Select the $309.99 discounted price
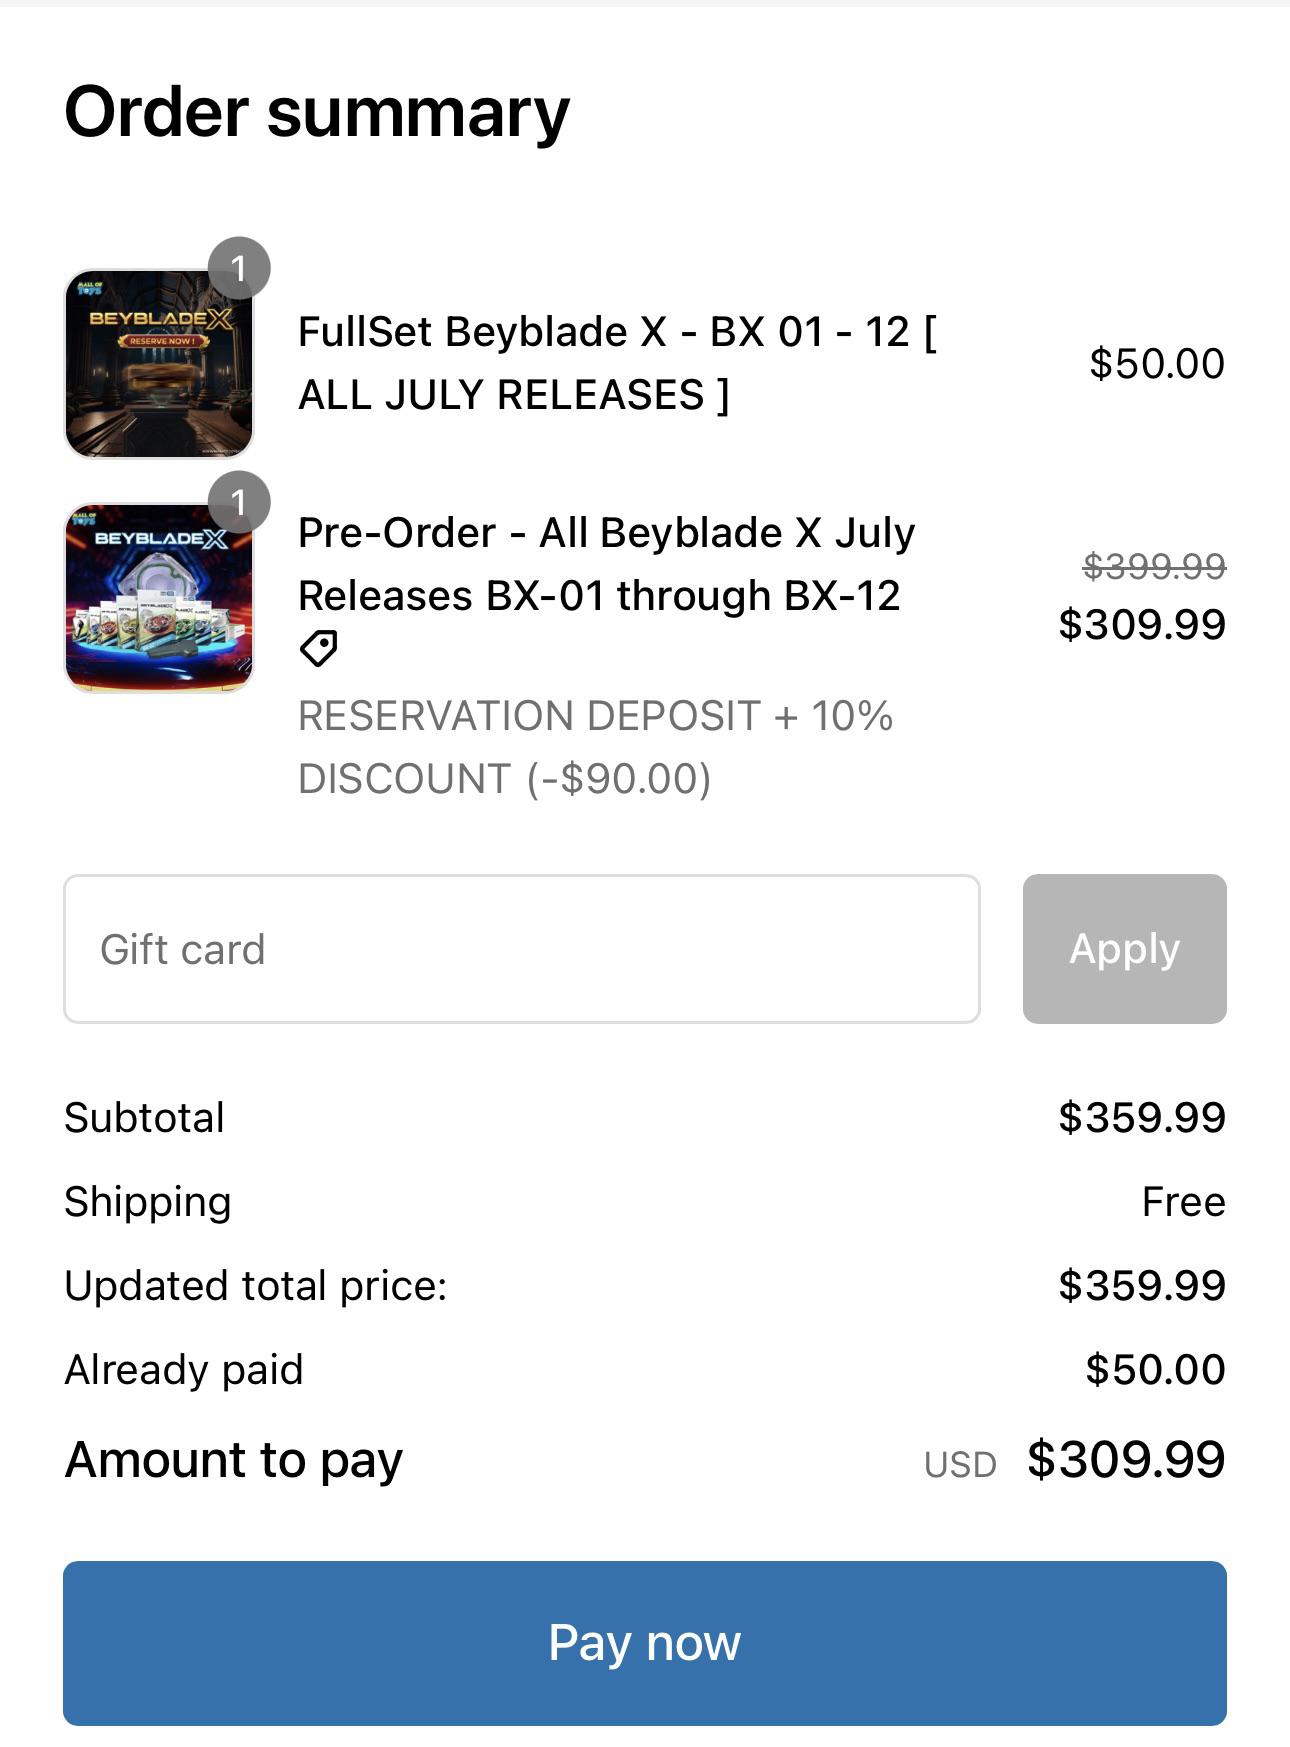 tap(1142, 624)
